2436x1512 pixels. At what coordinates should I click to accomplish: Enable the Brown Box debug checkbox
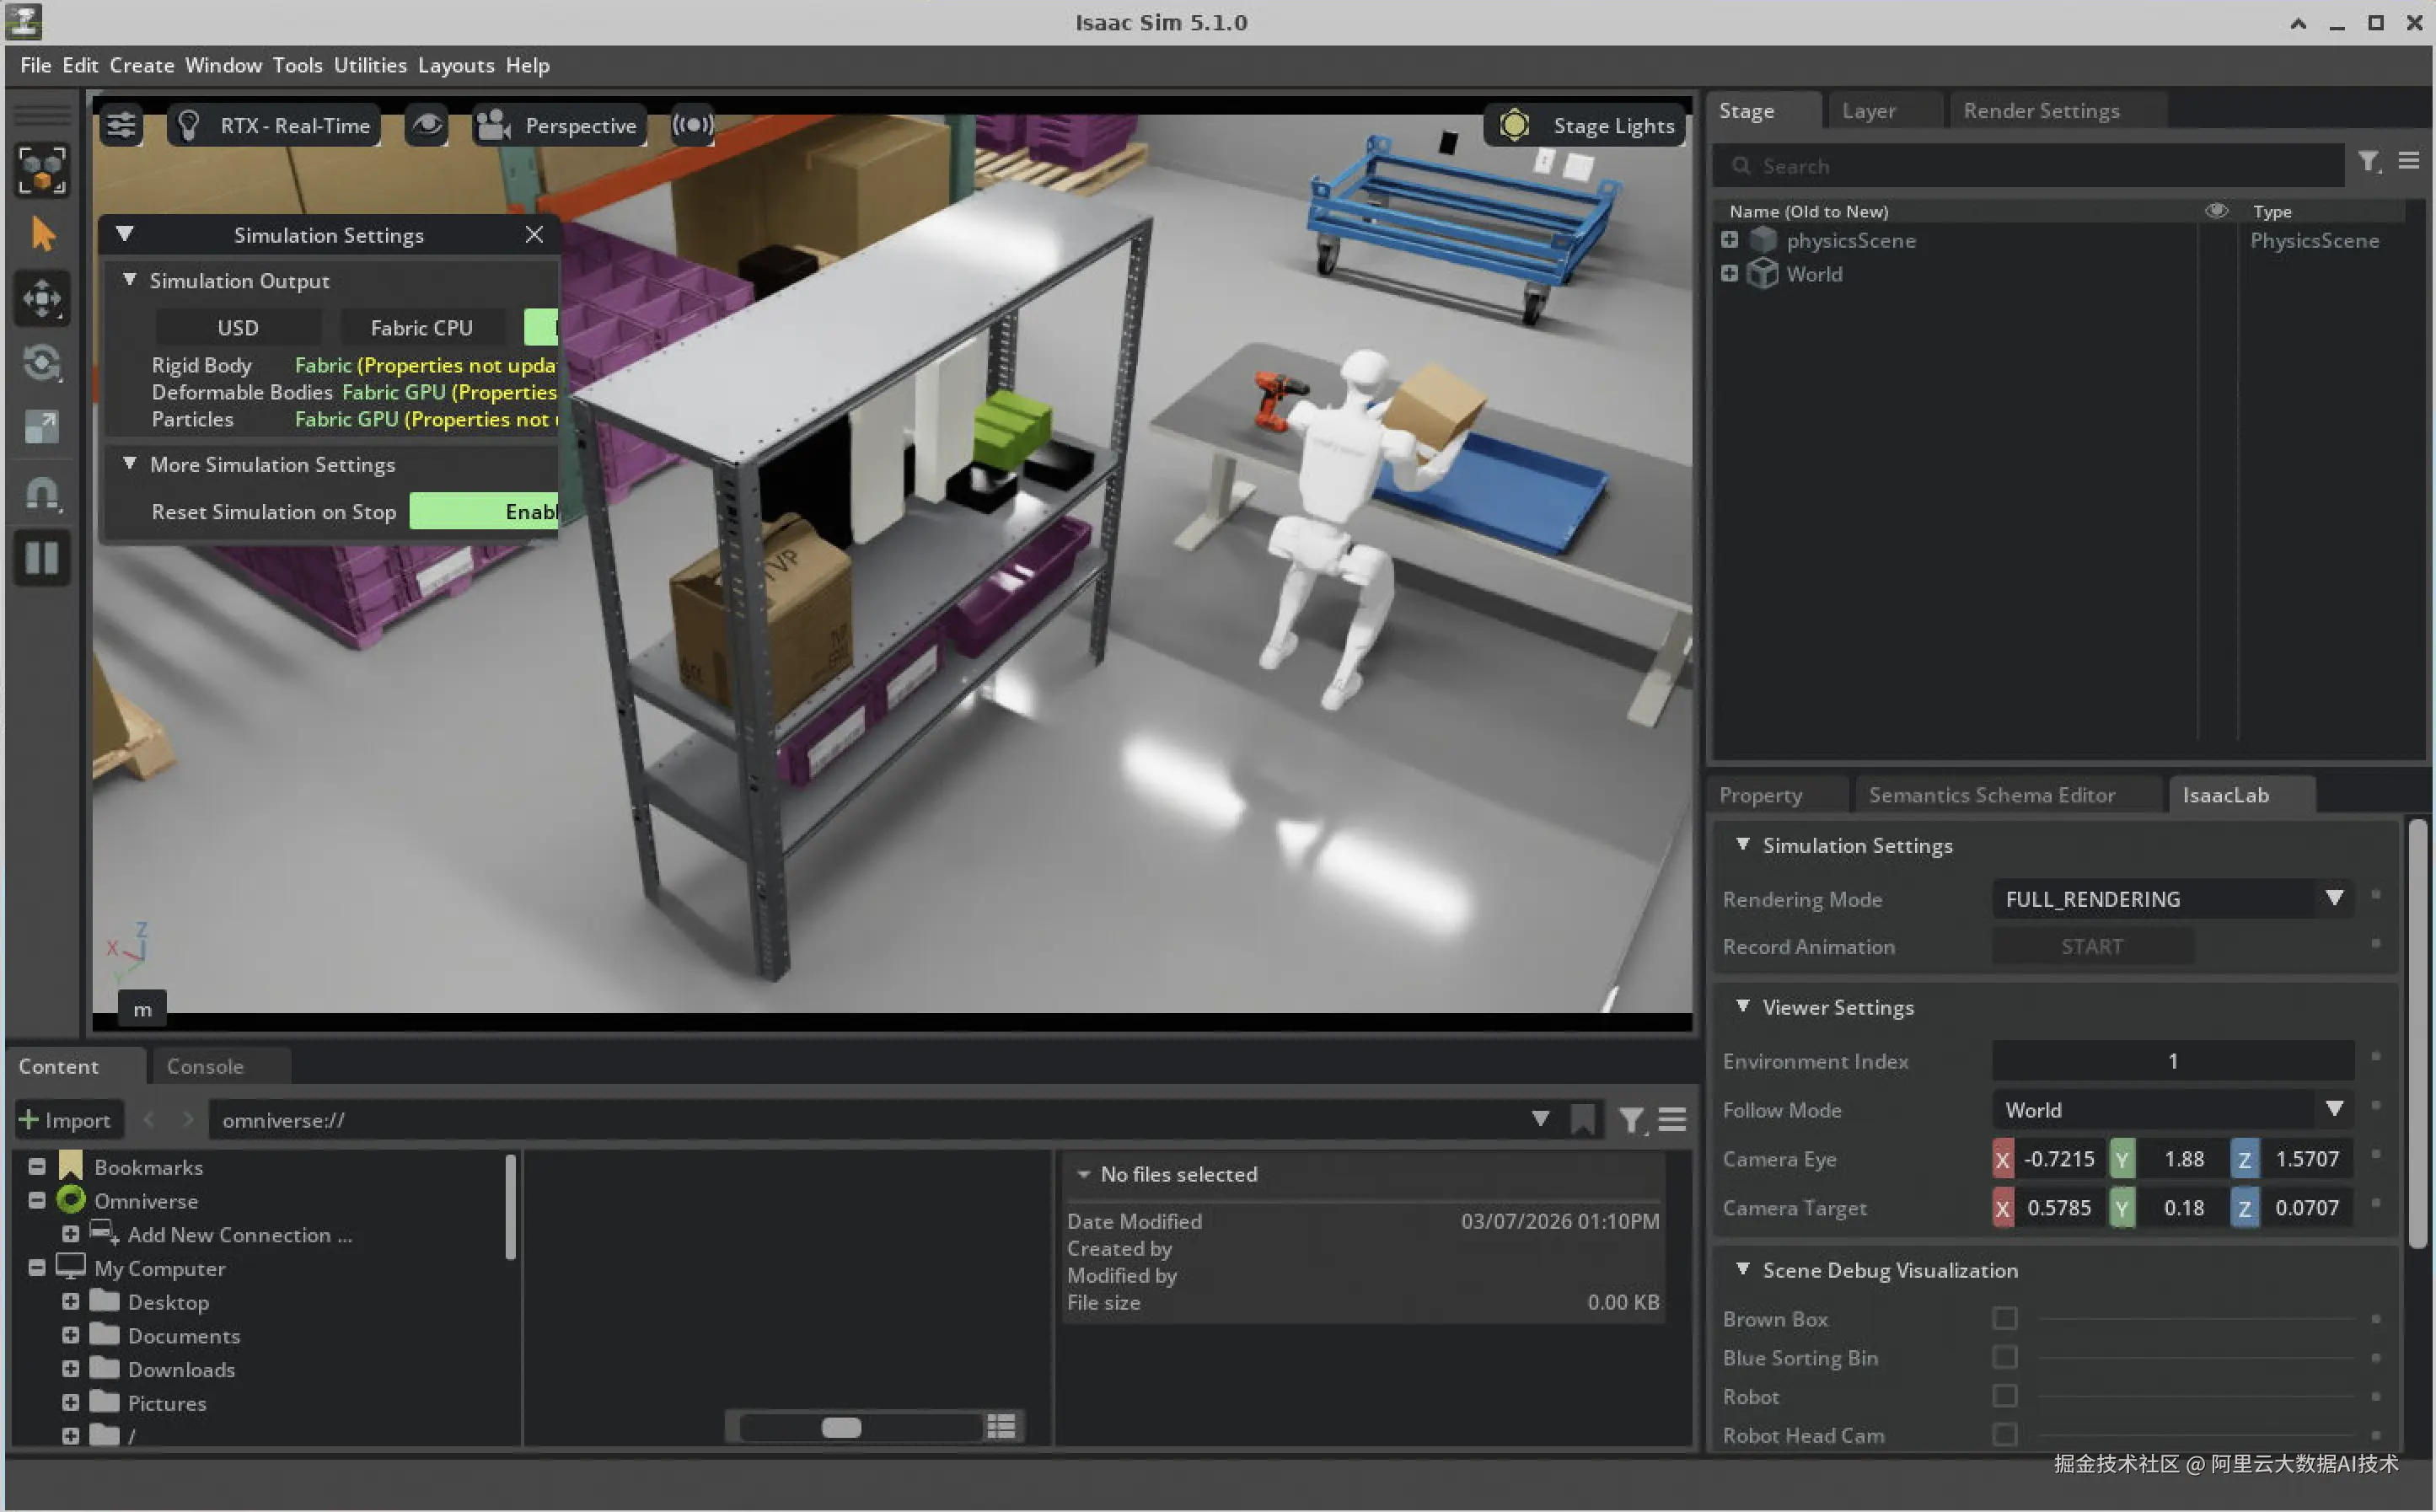(x=2004, y=1318)
